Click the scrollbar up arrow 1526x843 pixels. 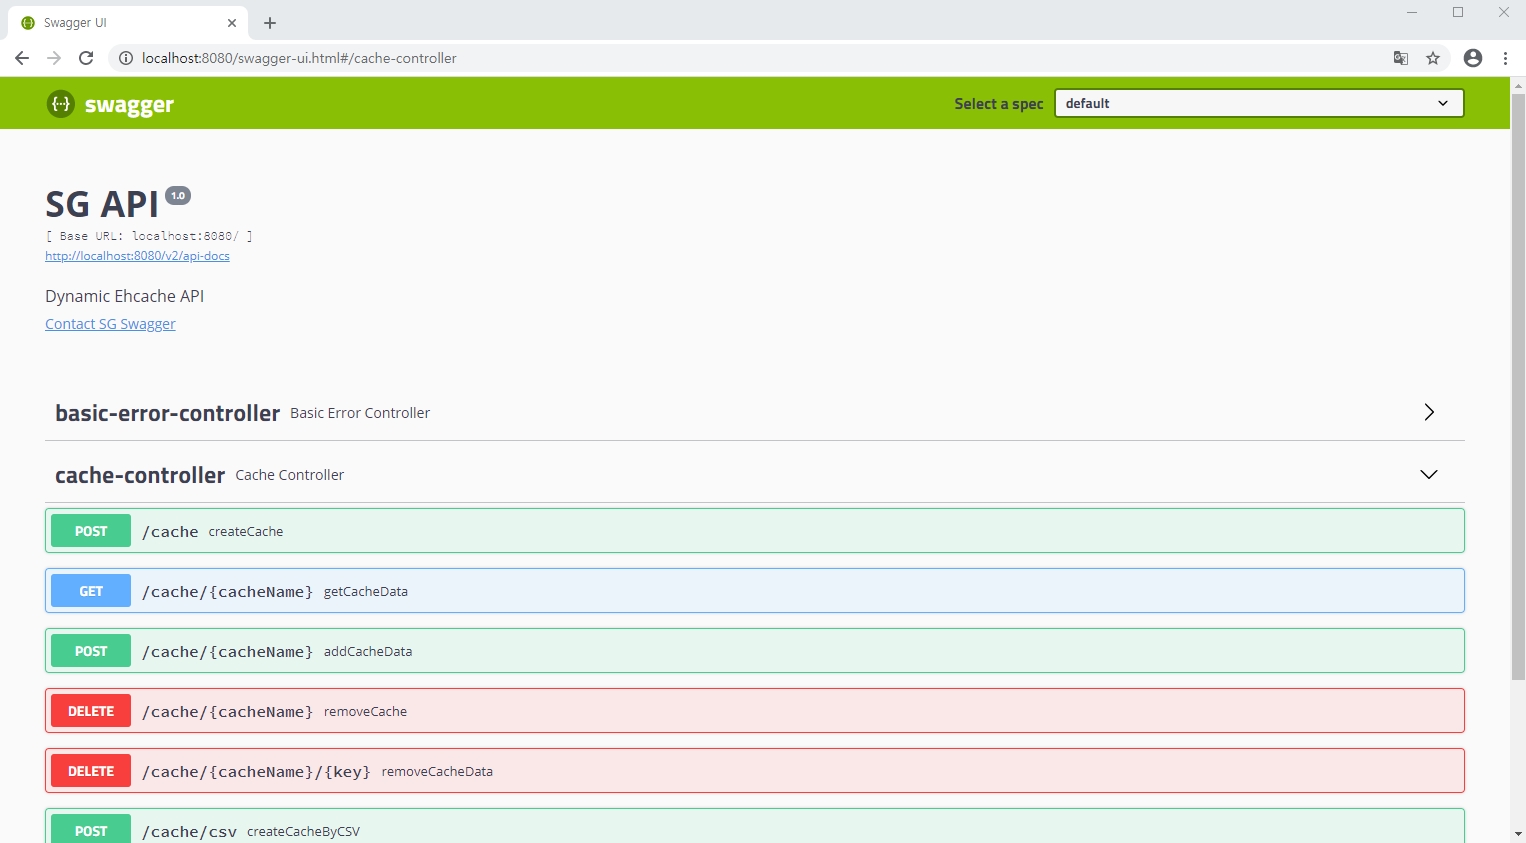coord(1518,86)
